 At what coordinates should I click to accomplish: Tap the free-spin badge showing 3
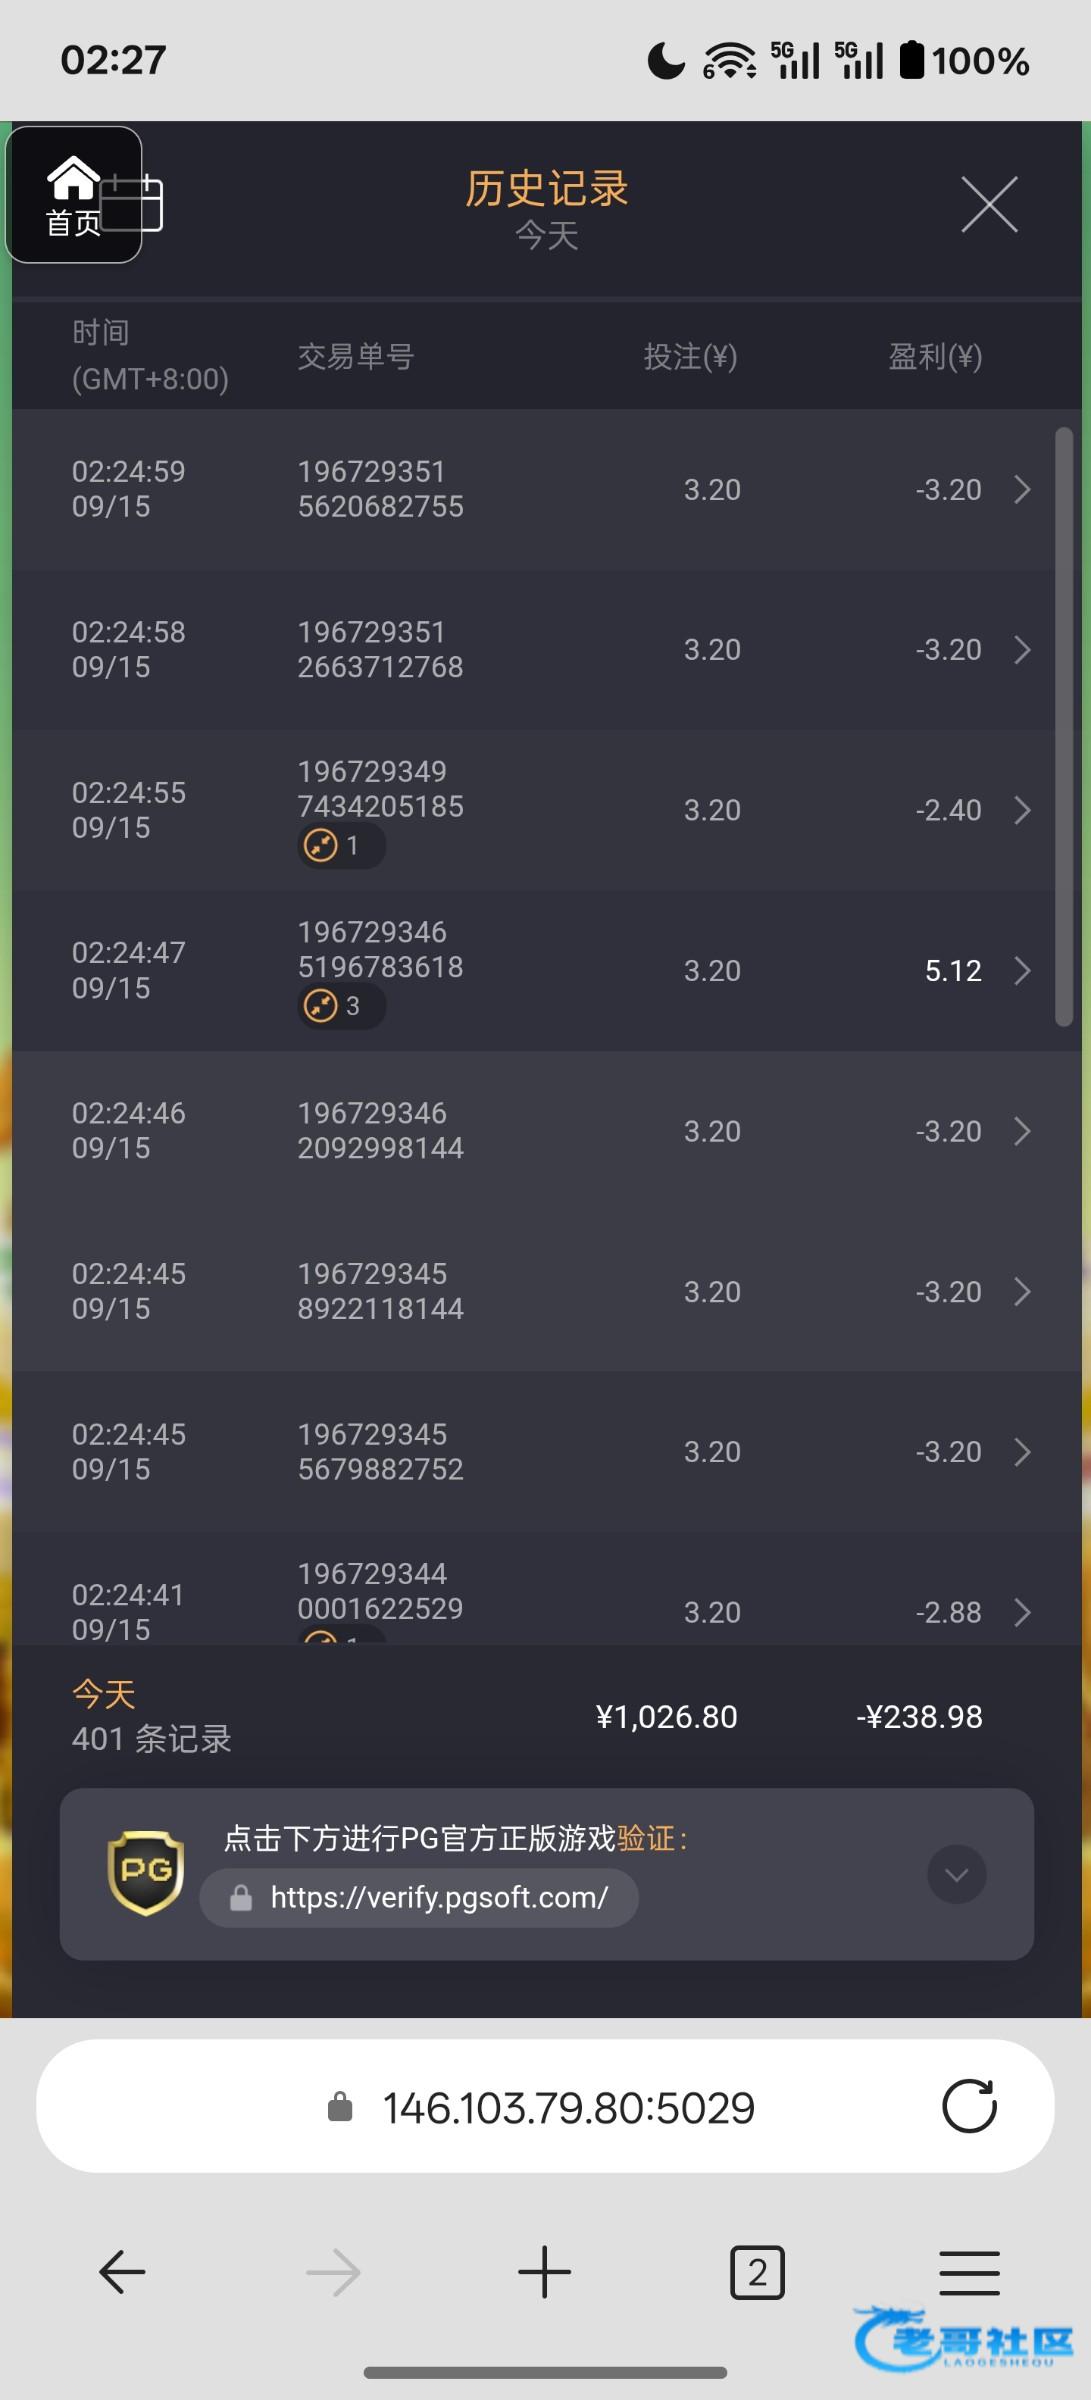coord(340,1006)
